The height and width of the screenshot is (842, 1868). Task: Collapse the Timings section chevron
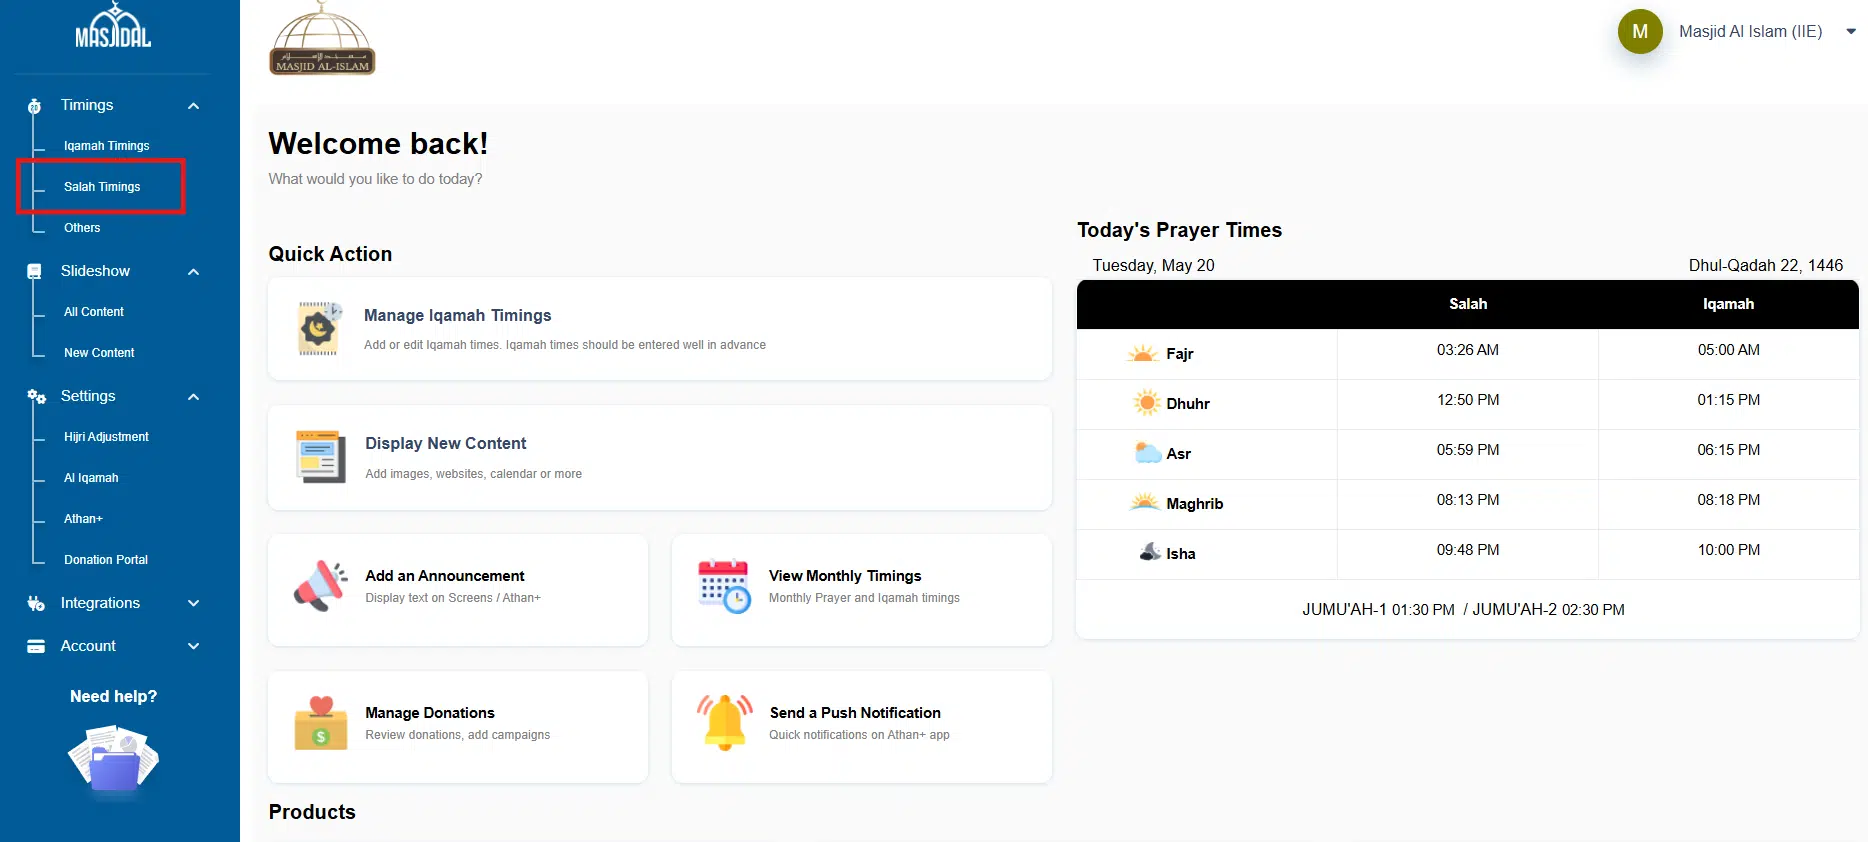click(x=194, y=106)
